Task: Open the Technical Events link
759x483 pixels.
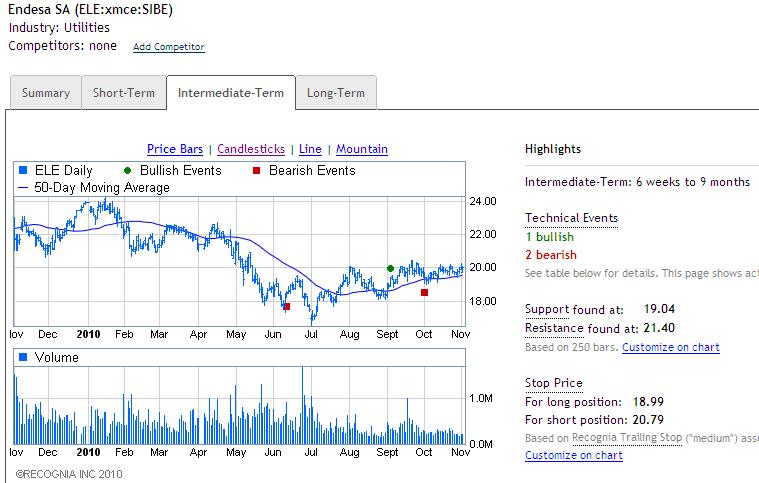Action: pyautogui.click(x=571, y=218)
